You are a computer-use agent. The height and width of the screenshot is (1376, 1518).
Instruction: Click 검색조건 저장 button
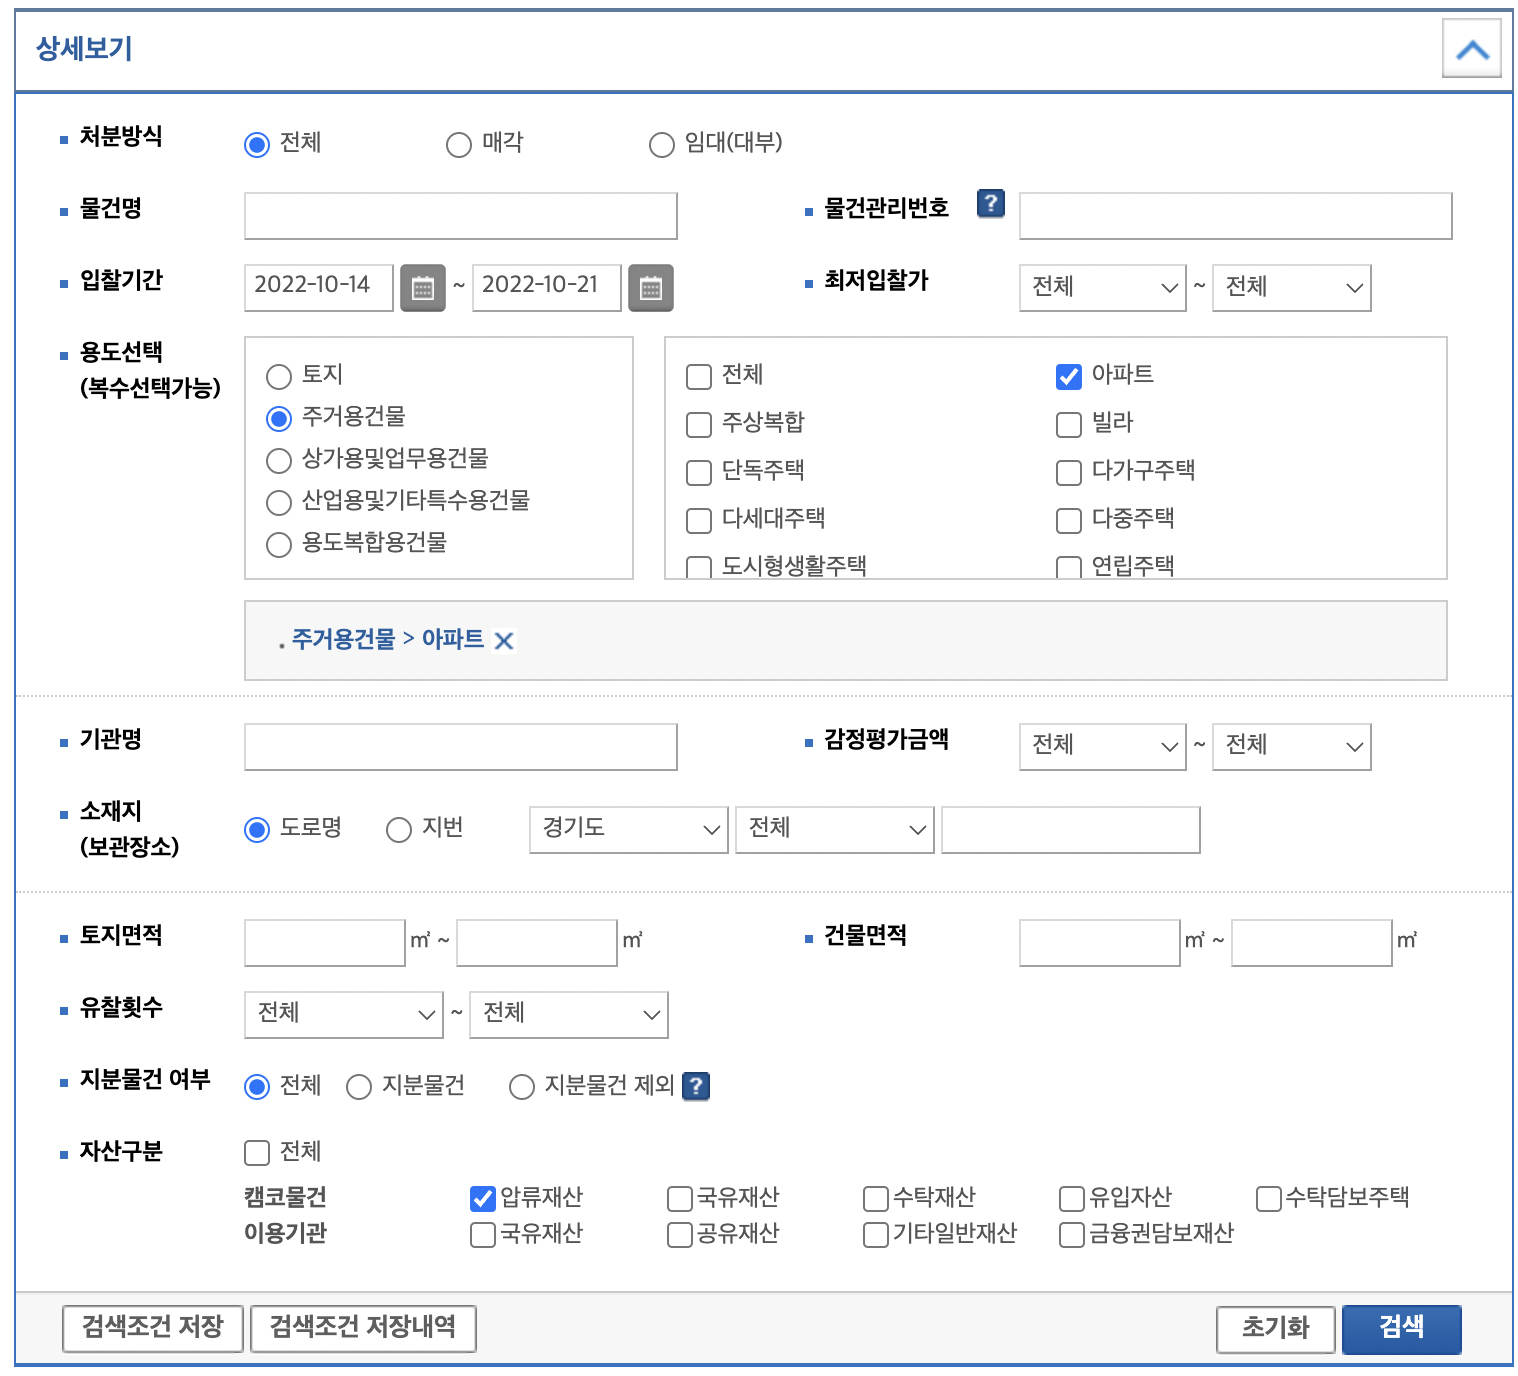coord(153,1329)
